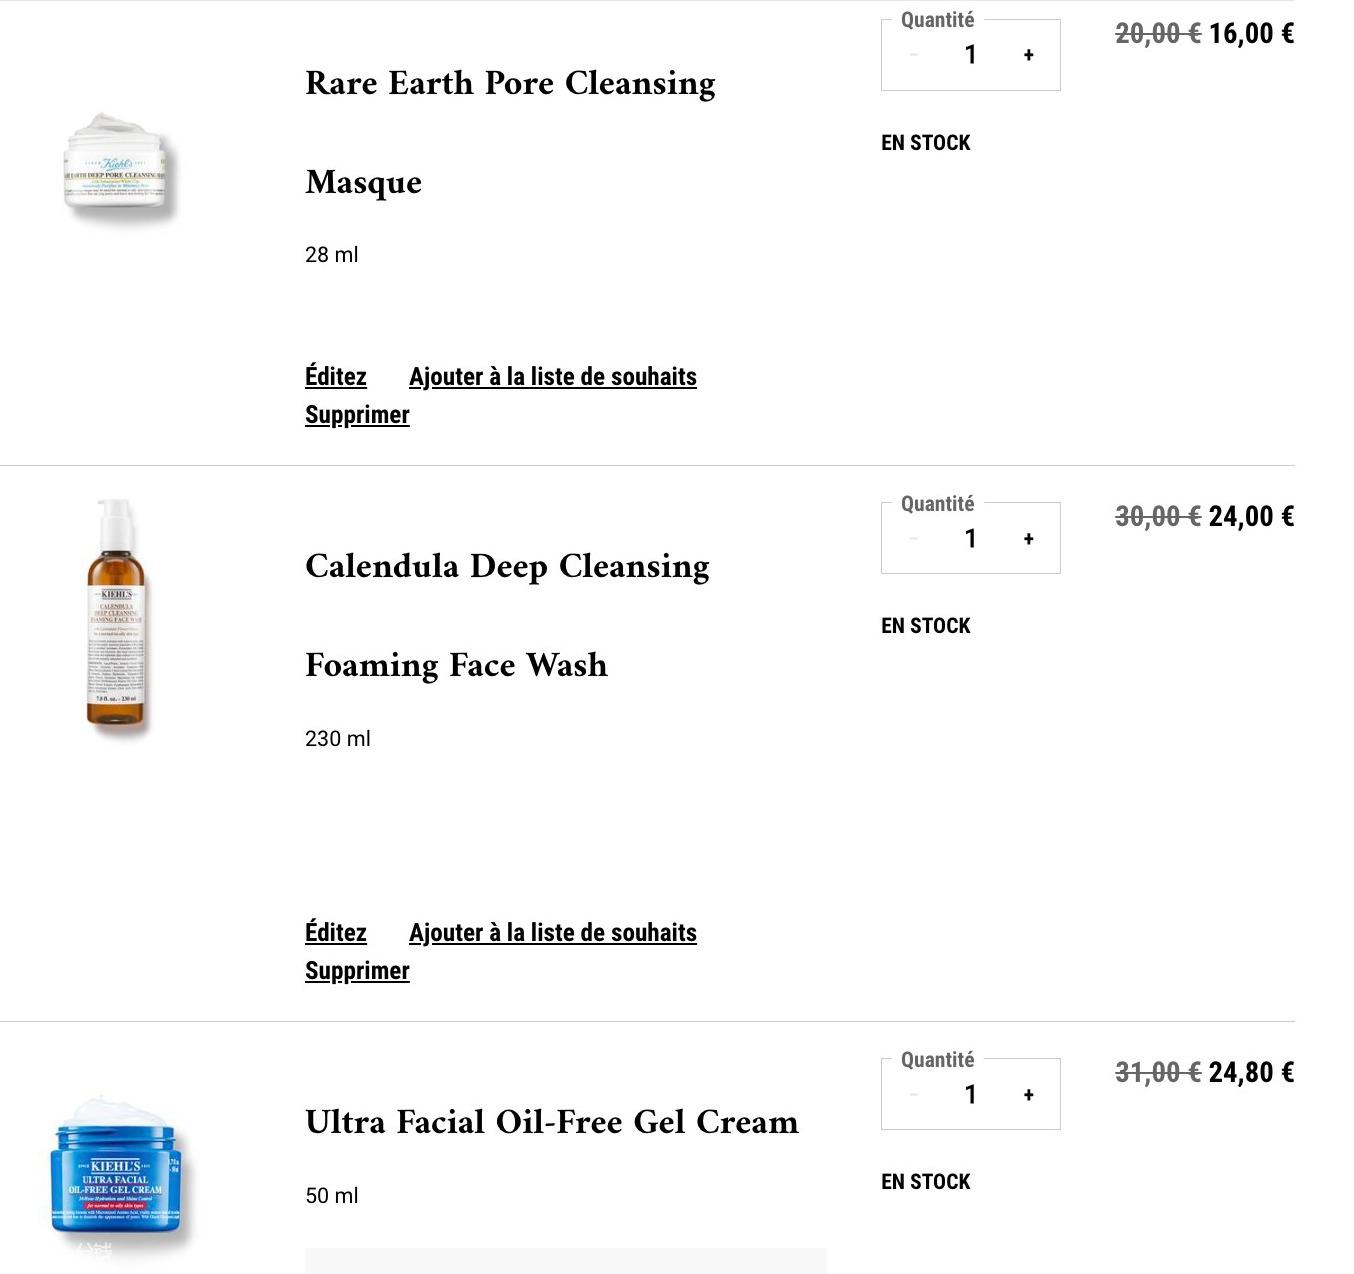Remove Rare Earth Pore Cleansing Masque from cart
The width and height of the screenshot is (1354, 1274).
click(357, 415)
